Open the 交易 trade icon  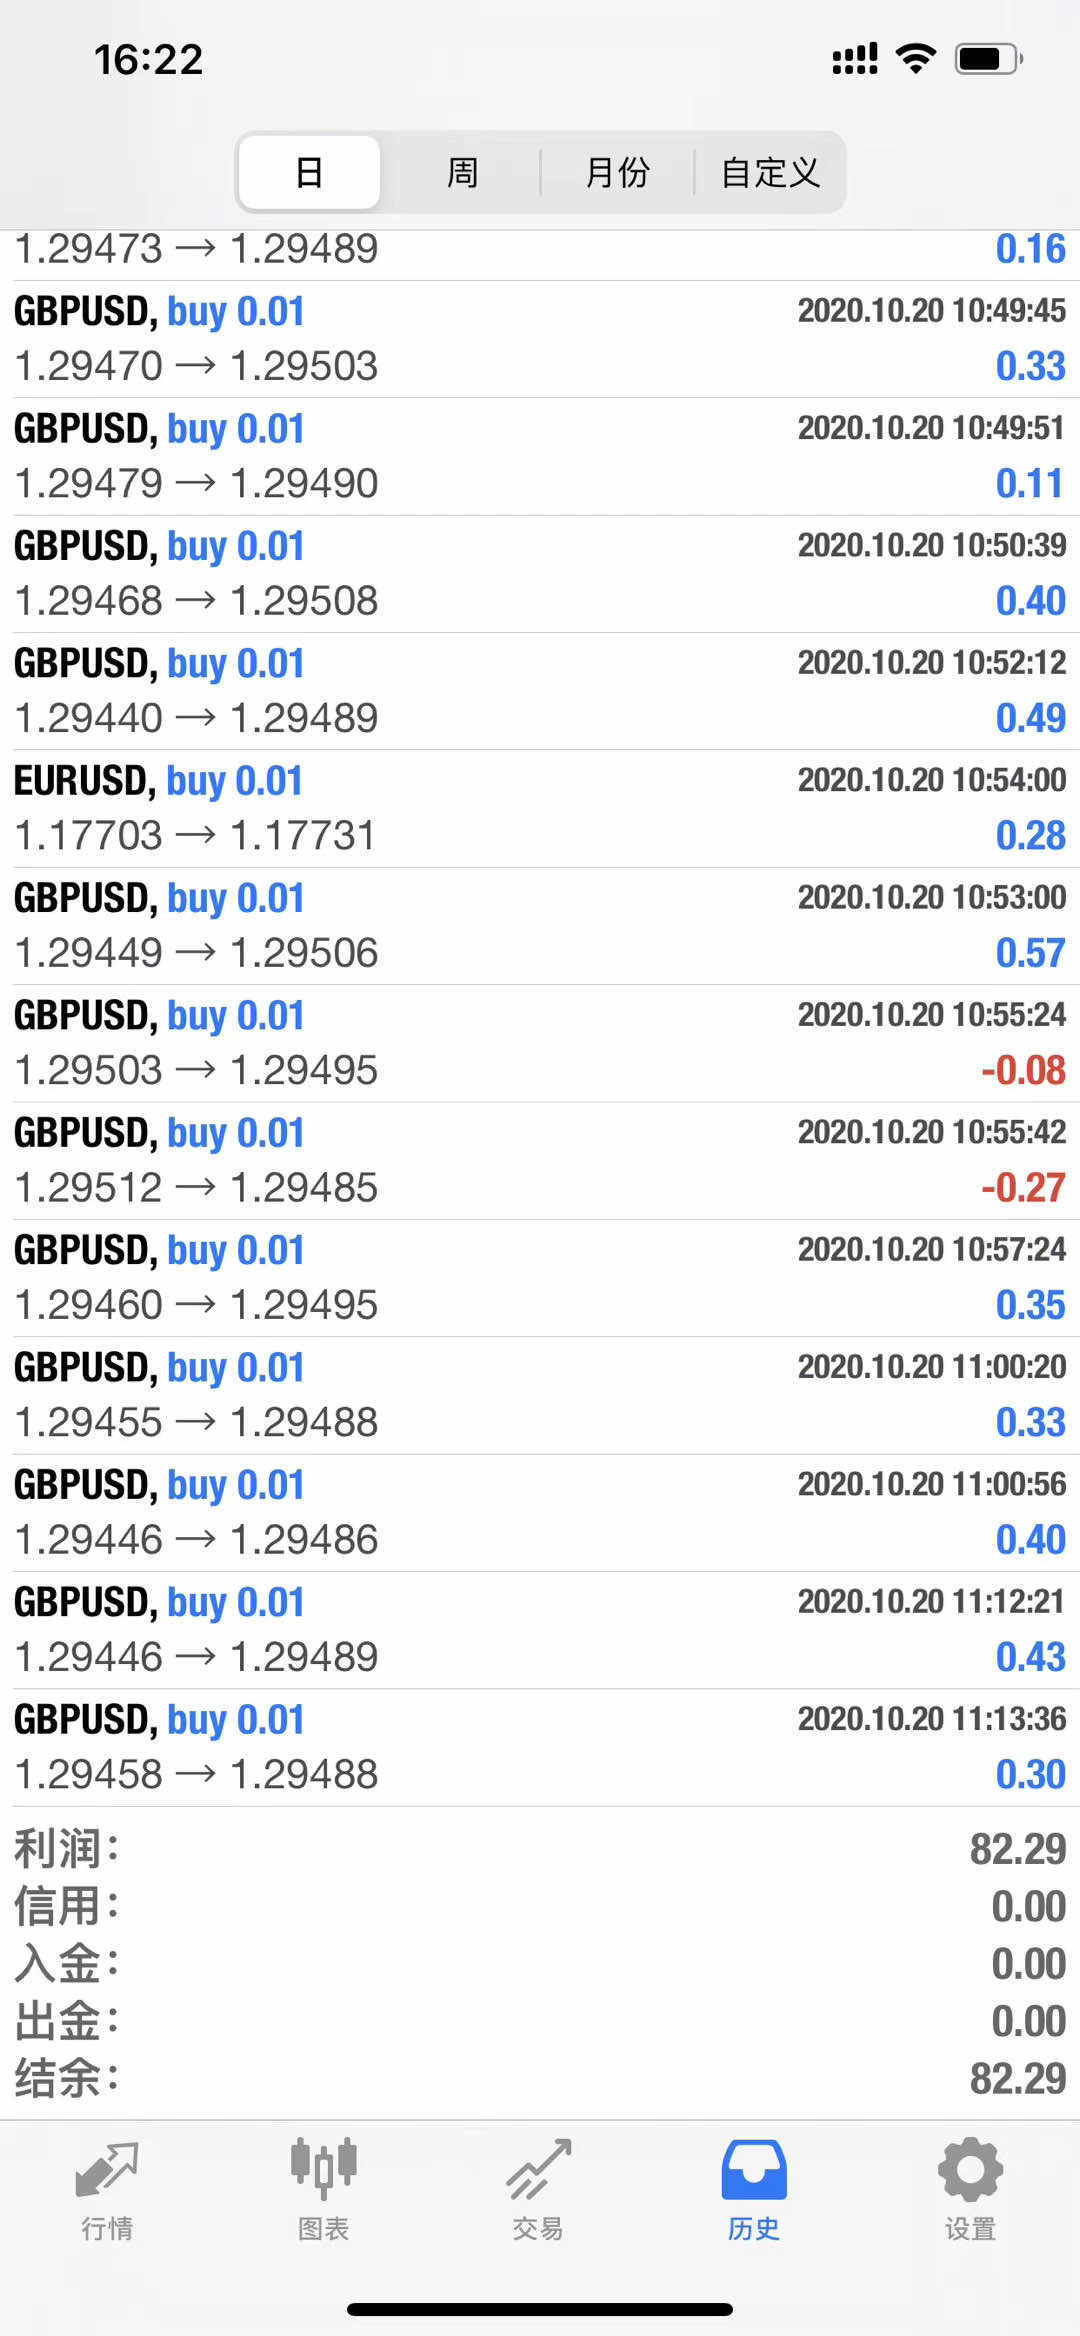tap(538, 2169)
